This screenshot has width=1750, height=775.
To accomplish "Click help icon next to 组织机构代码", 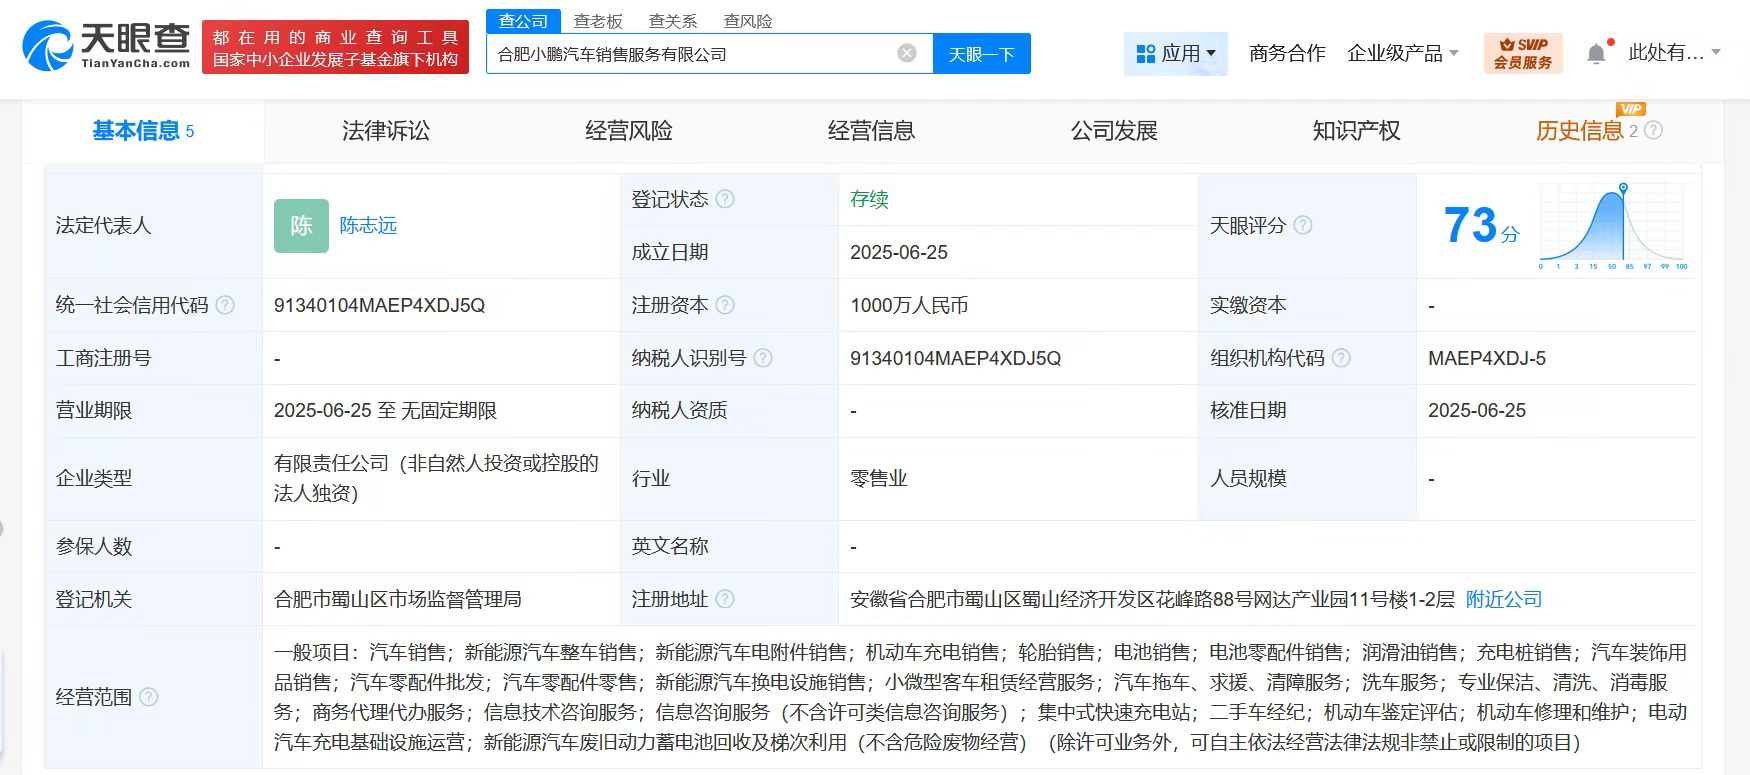I will (1341, 358).
